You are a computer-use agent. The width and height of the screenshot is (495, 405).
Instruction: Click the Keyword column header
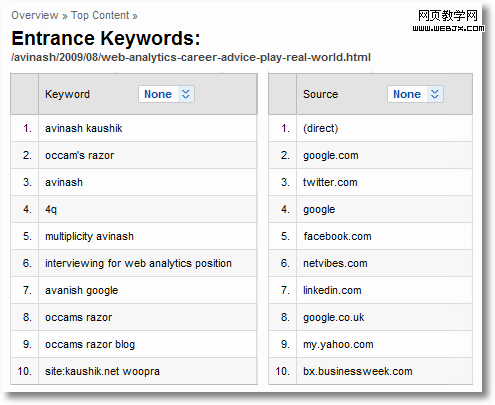(x=67, y=94)
